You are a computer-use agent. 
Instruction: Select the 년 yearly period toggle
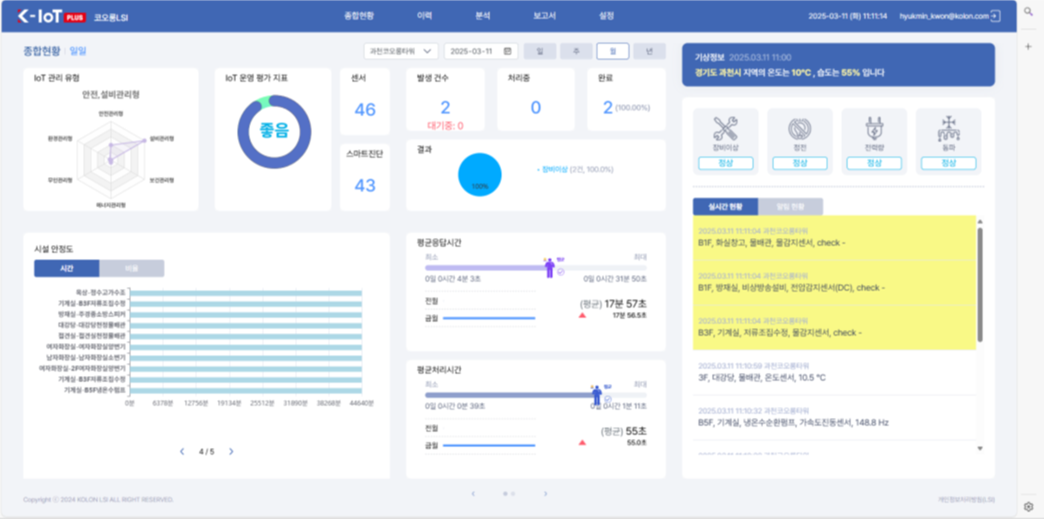point(649,51)
